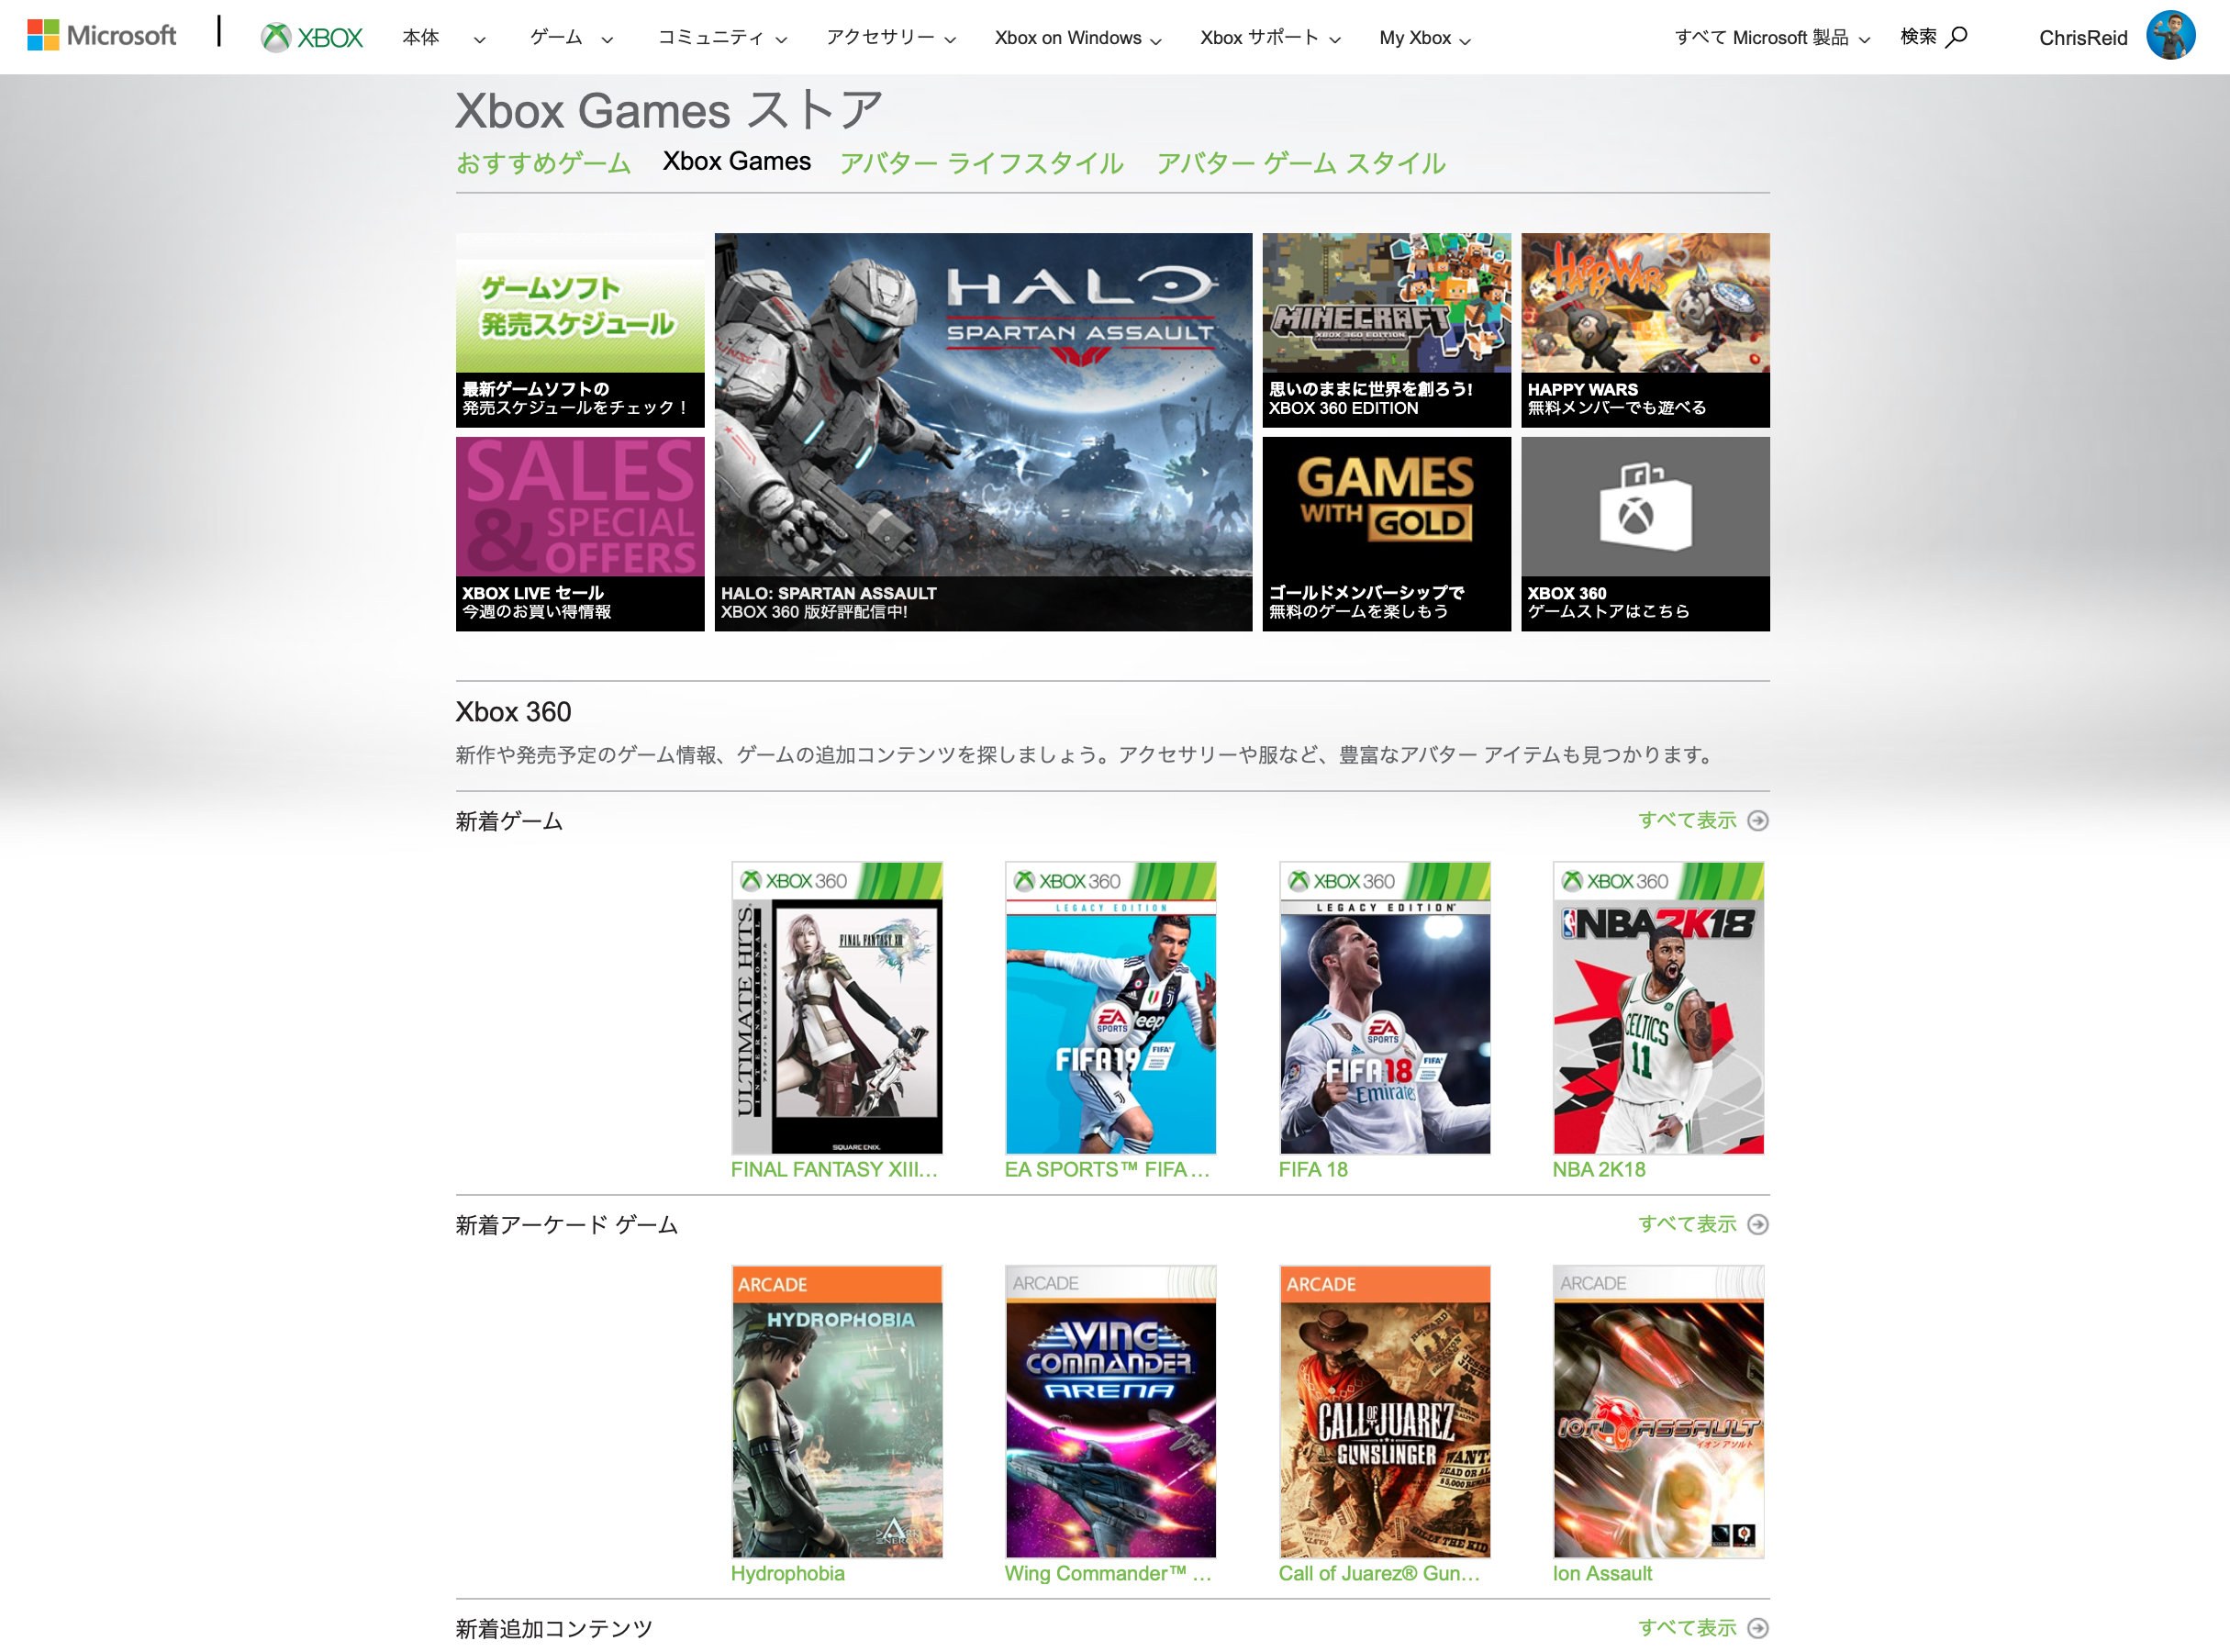
Task: Open Halo Spartan Assault banner
Action: 982,431
